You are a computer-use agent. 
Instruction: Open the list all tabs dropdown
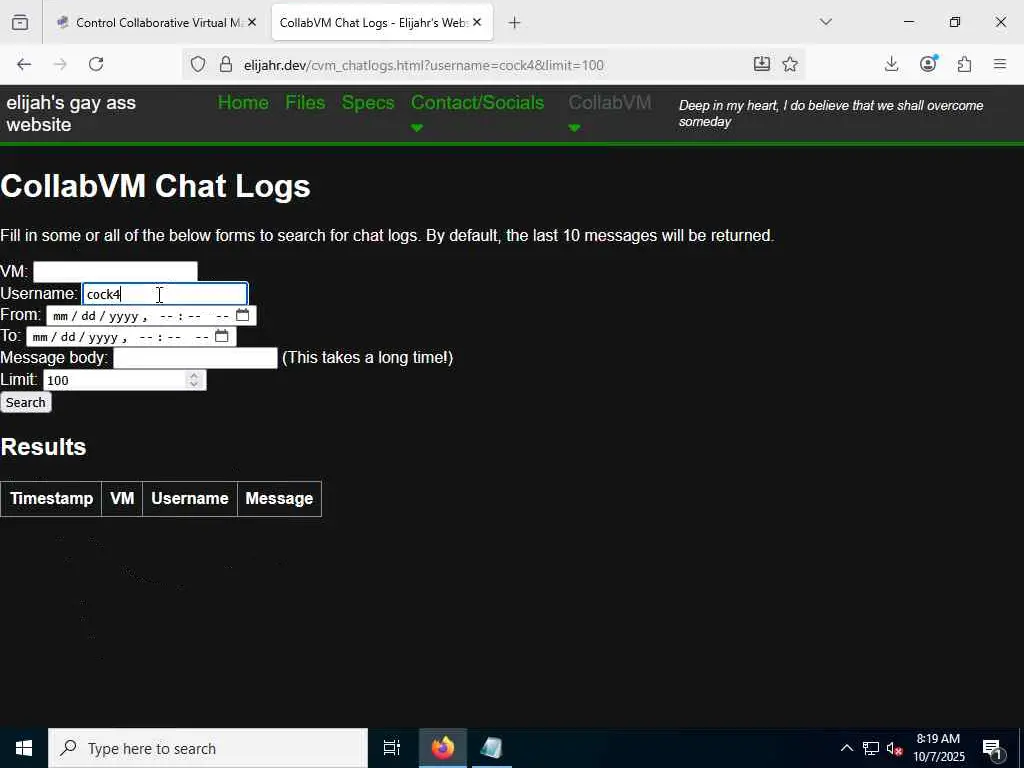coord(825,22)
